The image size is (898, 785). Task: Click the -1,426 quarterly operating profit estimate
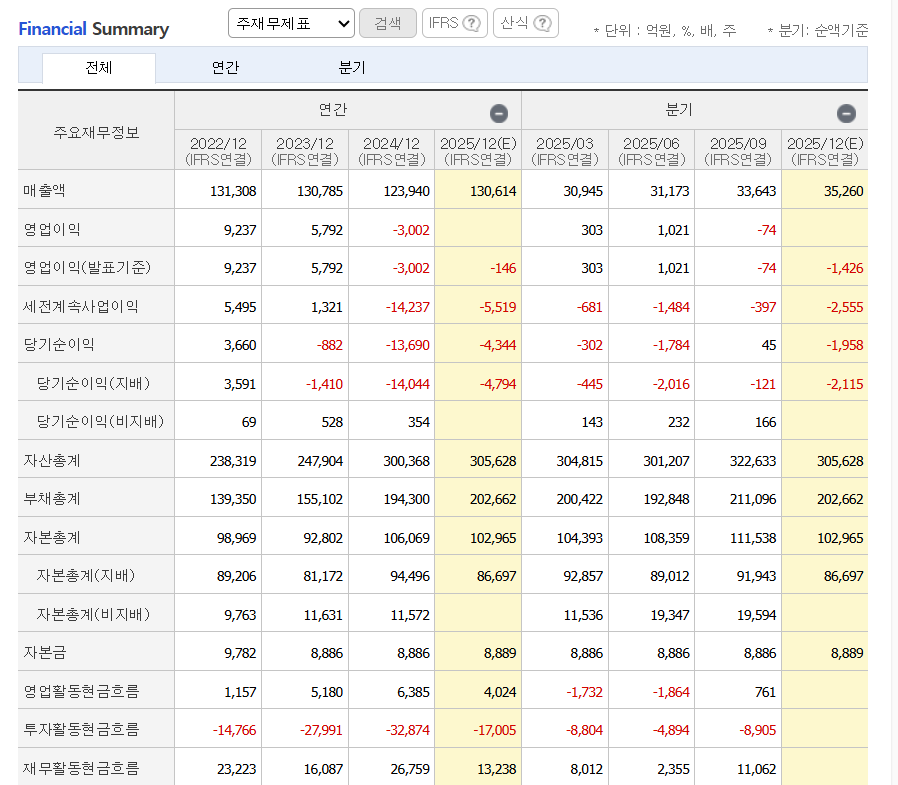pyautogui.click(x=844, y=269)
